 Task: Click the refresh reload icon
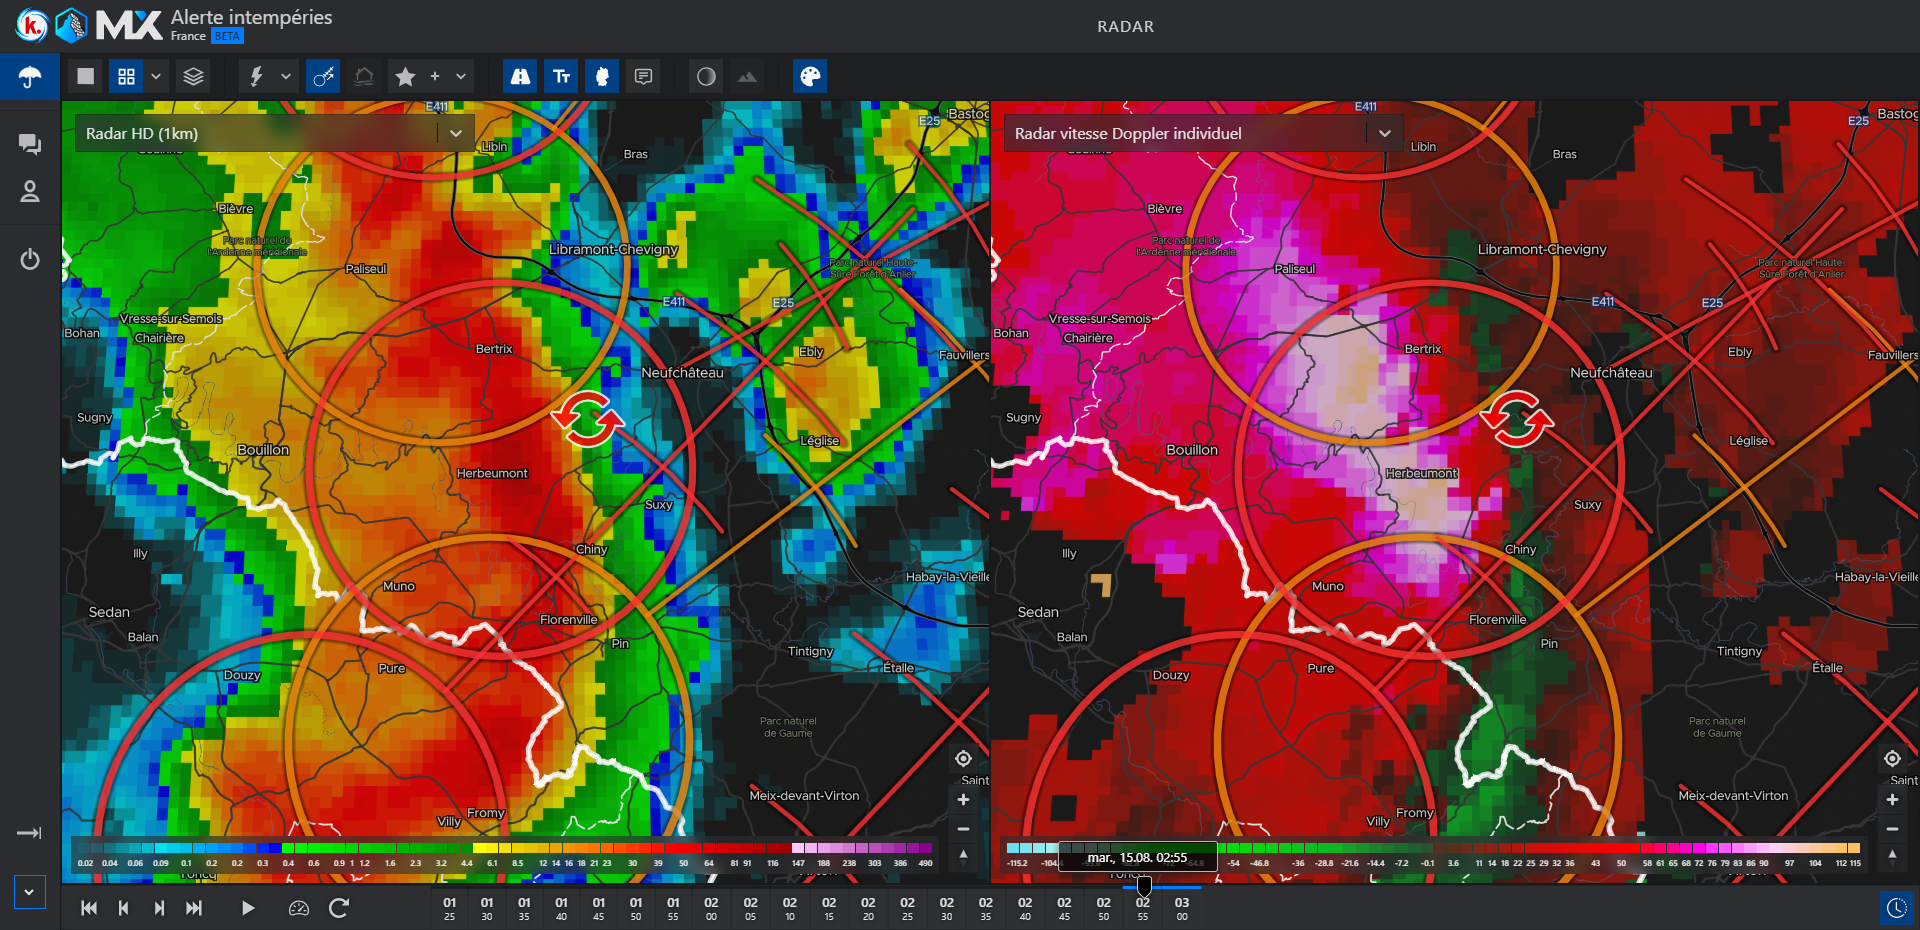tap(339, 908)
